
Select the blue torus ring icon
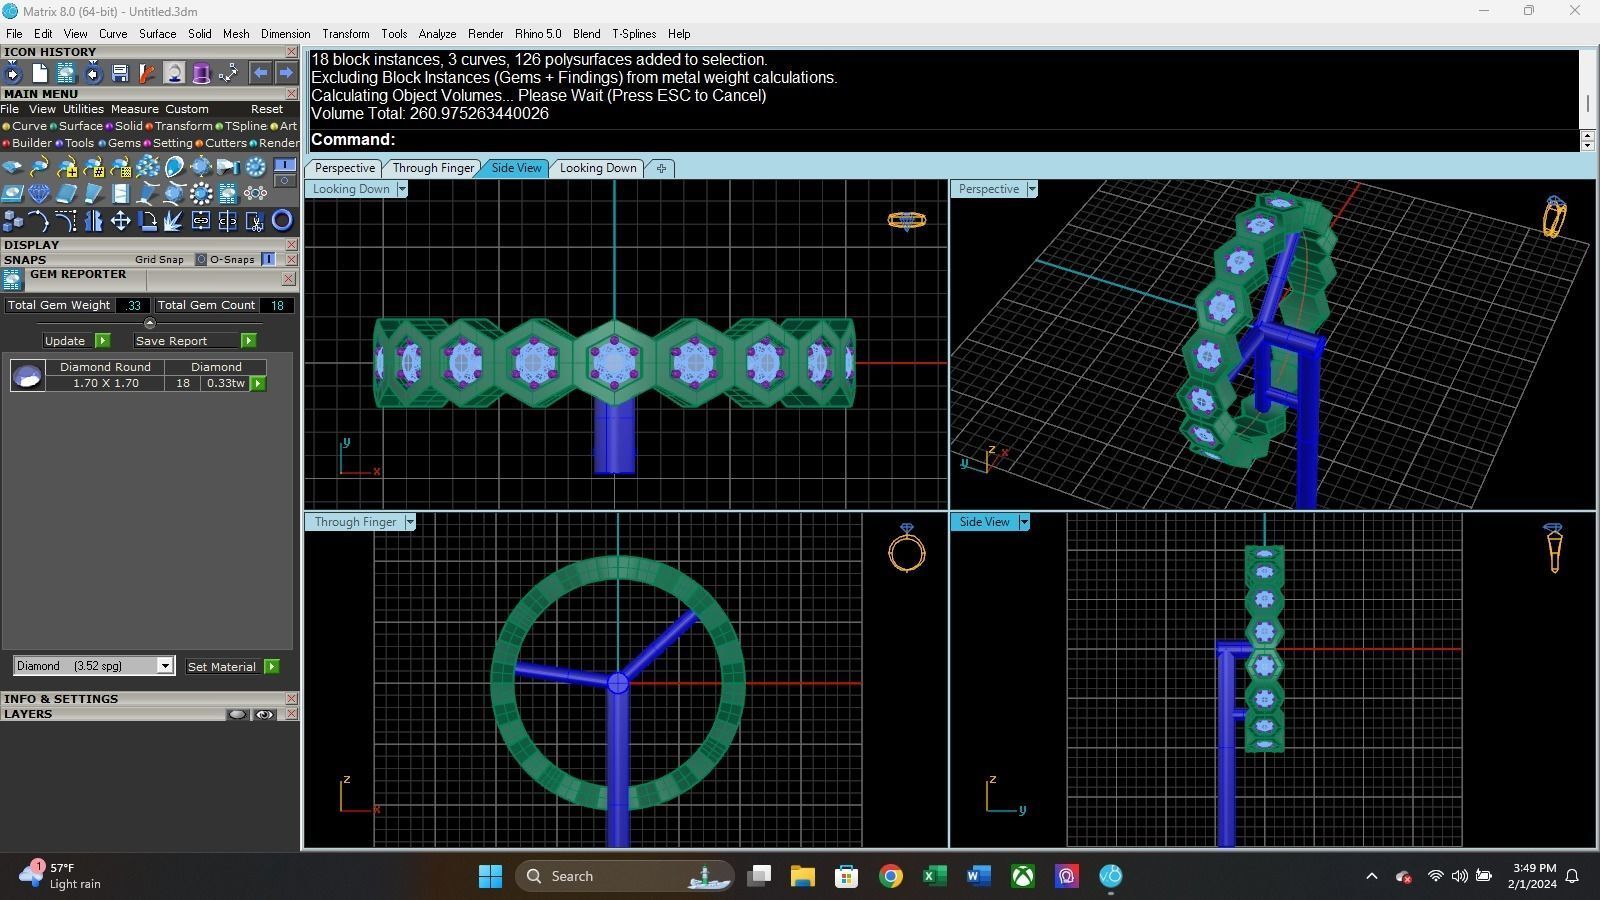point(282,221)
